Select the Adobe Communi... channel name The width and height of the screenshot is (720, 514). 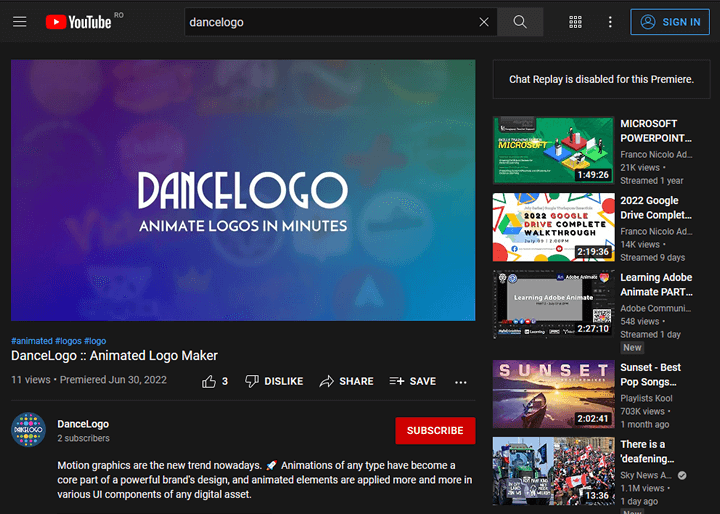(x=656, y=308)
